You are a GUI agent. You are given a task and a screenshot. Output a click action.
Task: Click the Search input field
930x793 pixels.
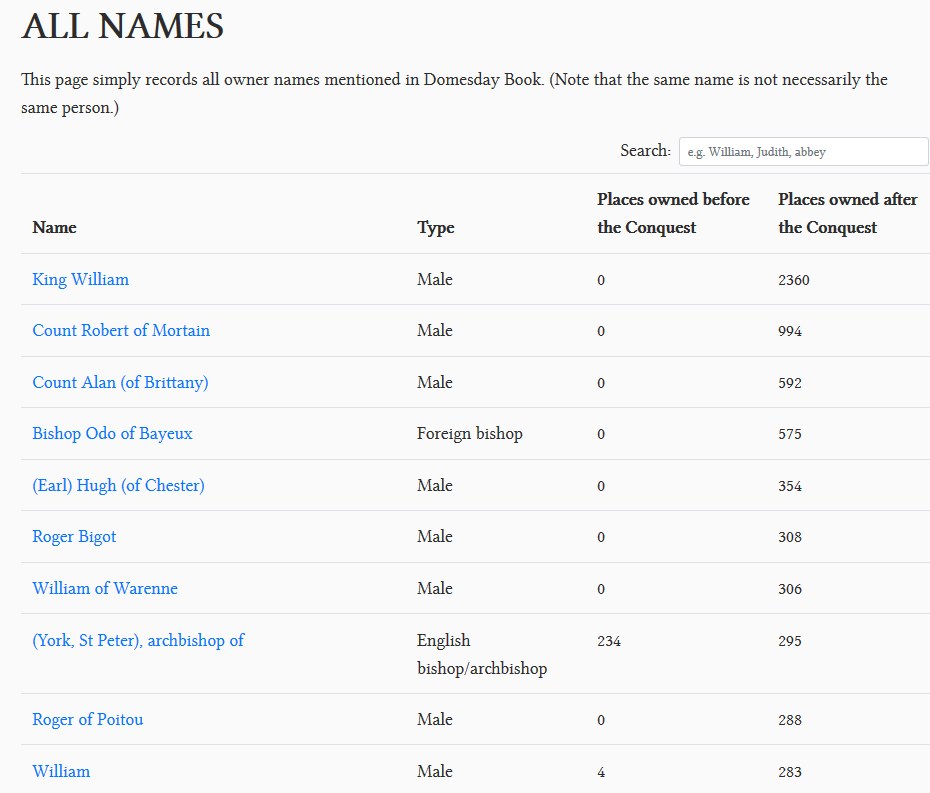pos(804,152)
